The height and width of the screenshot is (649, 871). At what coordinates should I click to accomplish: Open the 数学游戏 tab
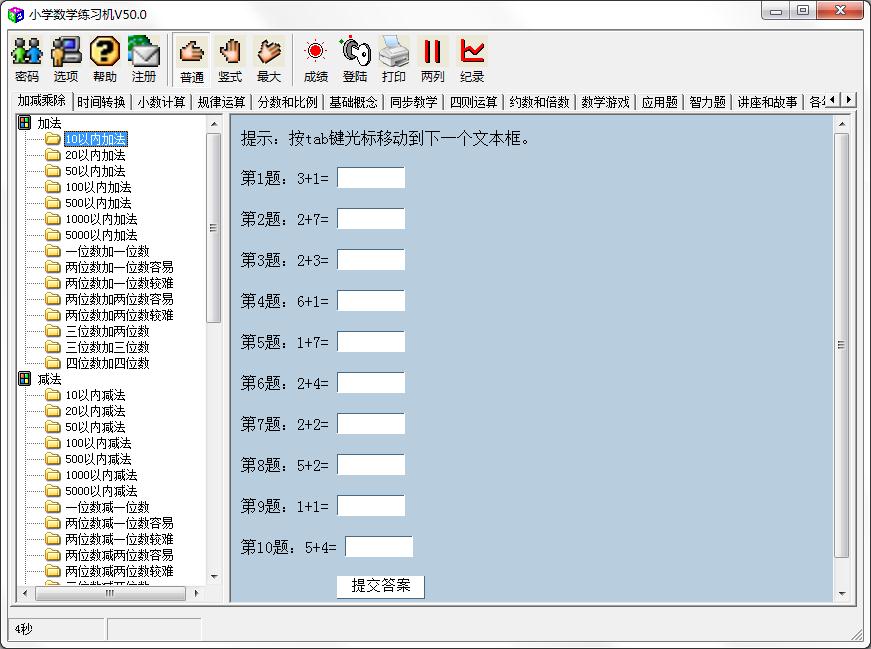[605, 102]
